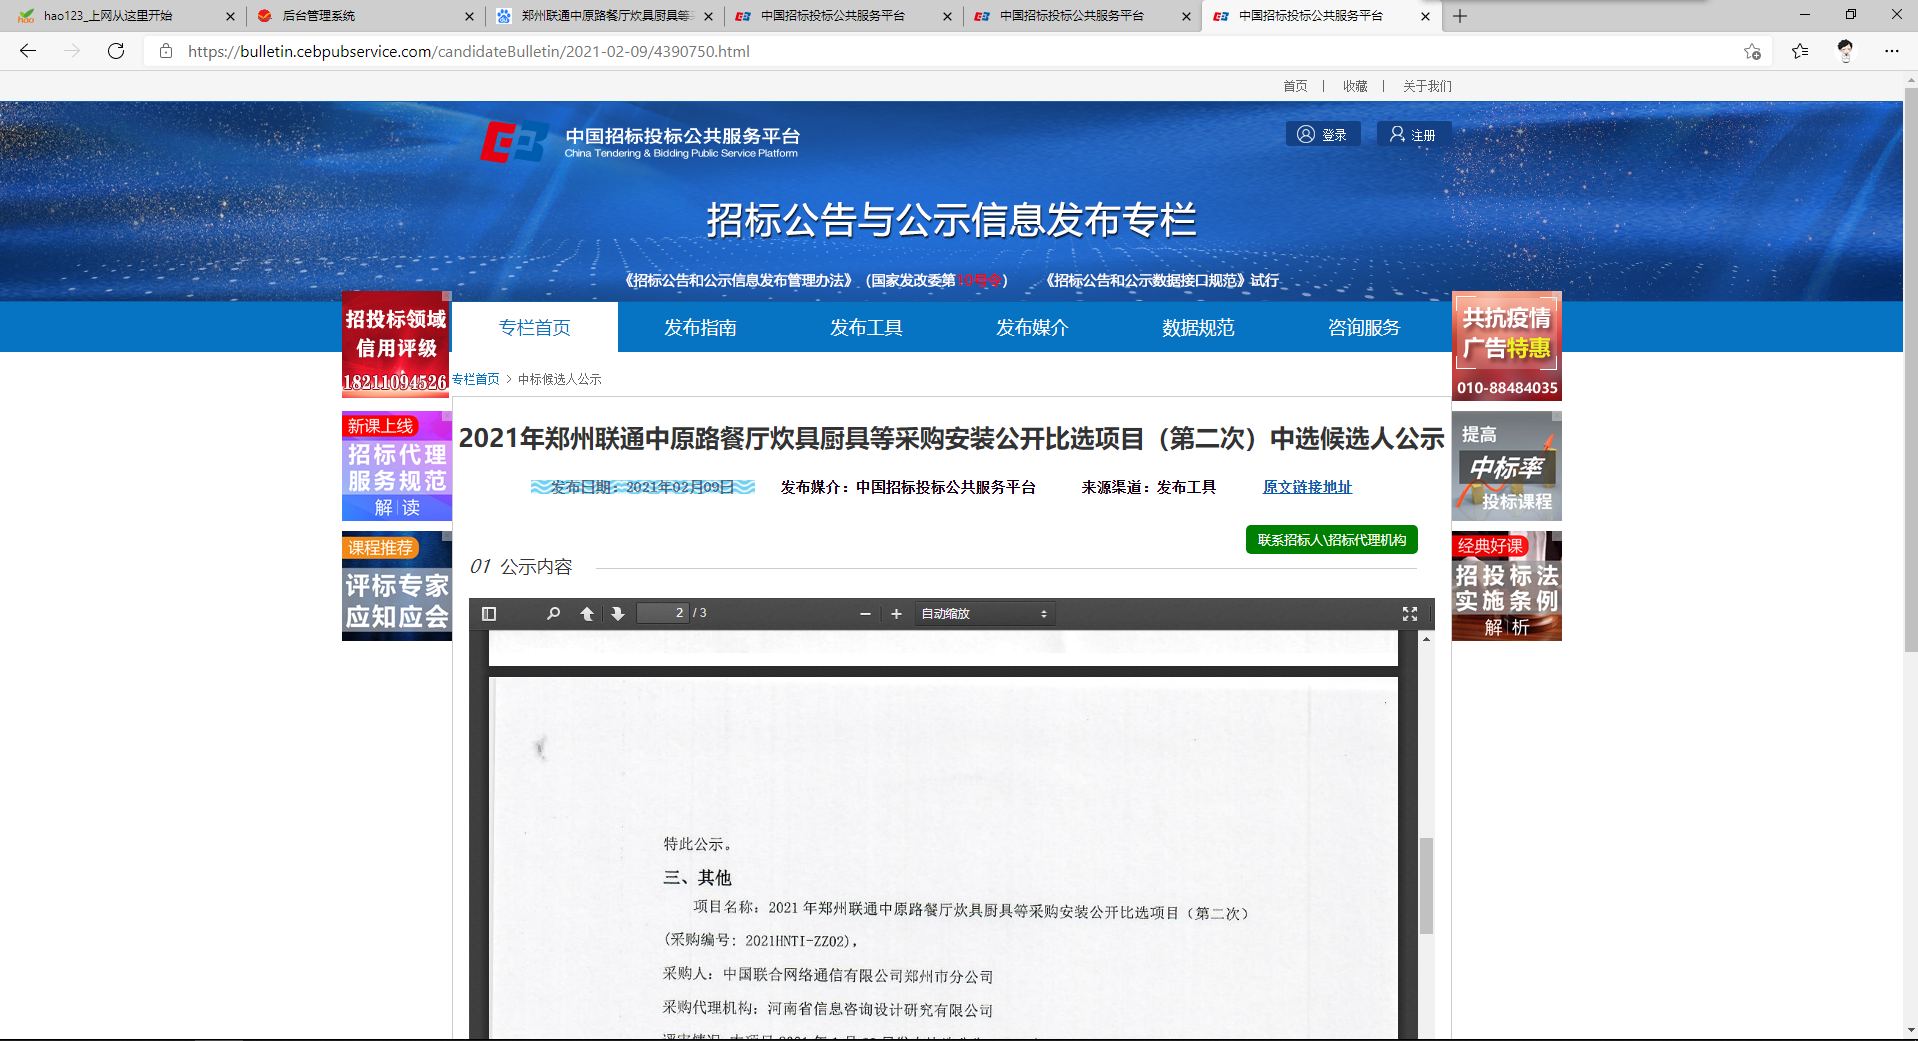Click 中标候选人公示 breadcrumb text

click(x=560, y=379)
